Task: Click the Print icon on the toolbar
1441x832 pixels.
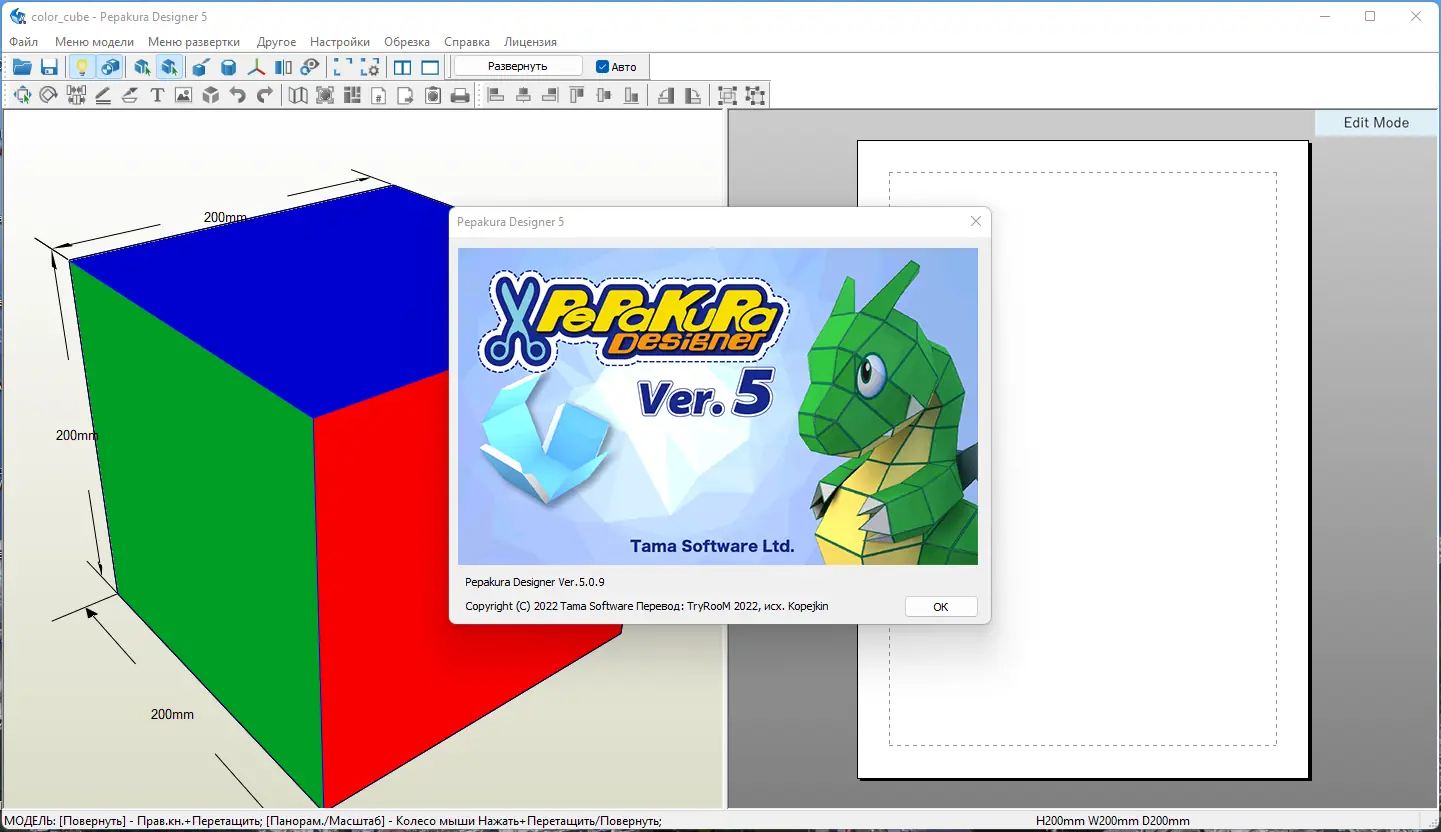Action: 459,95
